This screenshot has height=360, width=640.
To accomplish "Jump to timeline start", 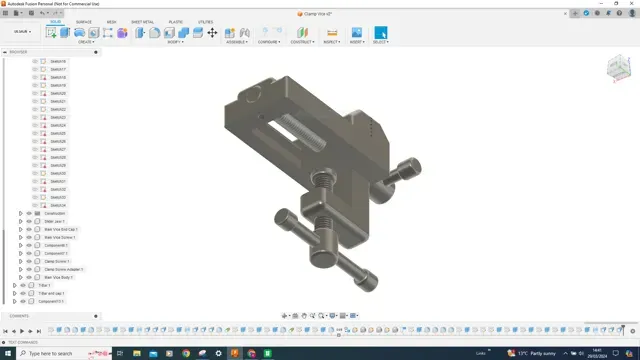I will tap(5, 331).
